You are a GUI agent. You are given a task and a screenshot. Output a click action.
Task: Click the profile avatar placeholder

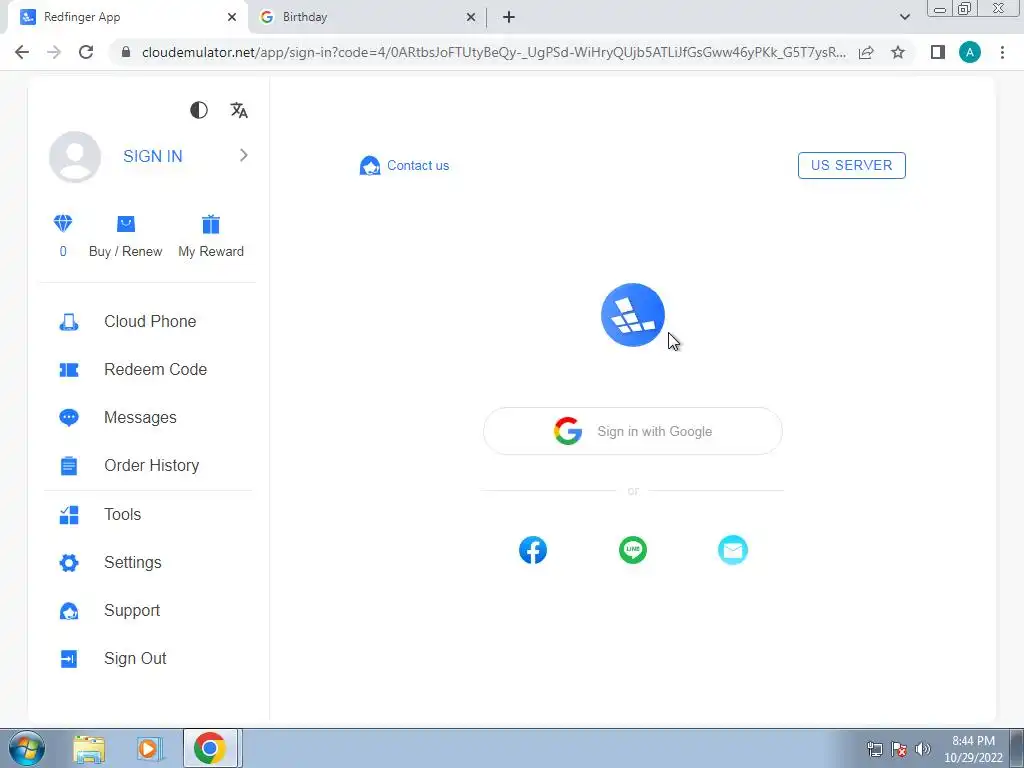tap(75, 157)
